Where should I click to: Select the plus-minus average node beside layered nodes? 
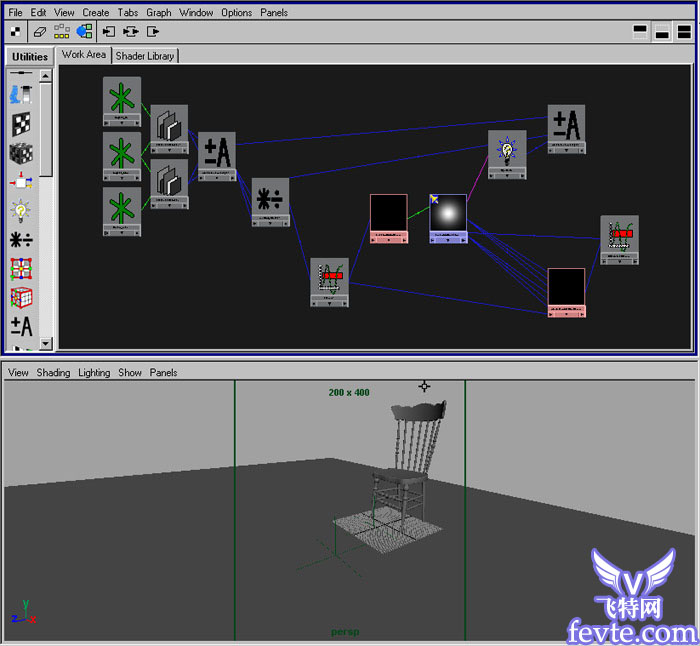tap(217, 151)
